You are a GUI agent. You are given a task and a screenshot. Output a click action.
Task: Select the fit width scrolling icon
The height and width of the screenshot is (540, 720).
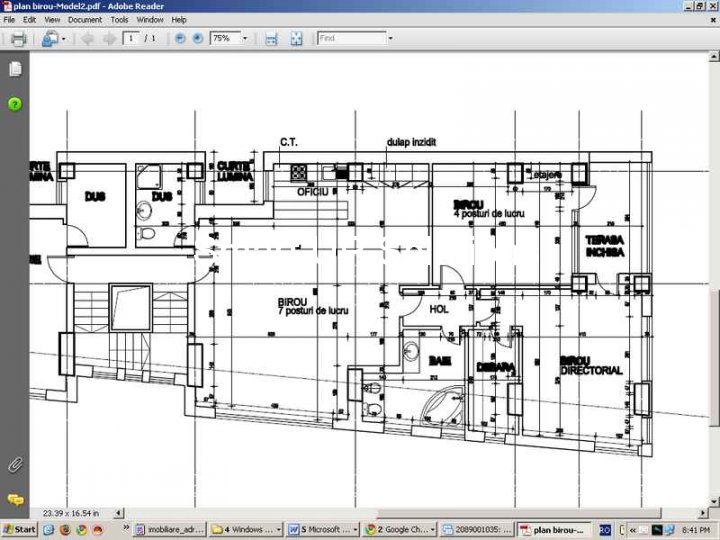click(x=271, y=39)
